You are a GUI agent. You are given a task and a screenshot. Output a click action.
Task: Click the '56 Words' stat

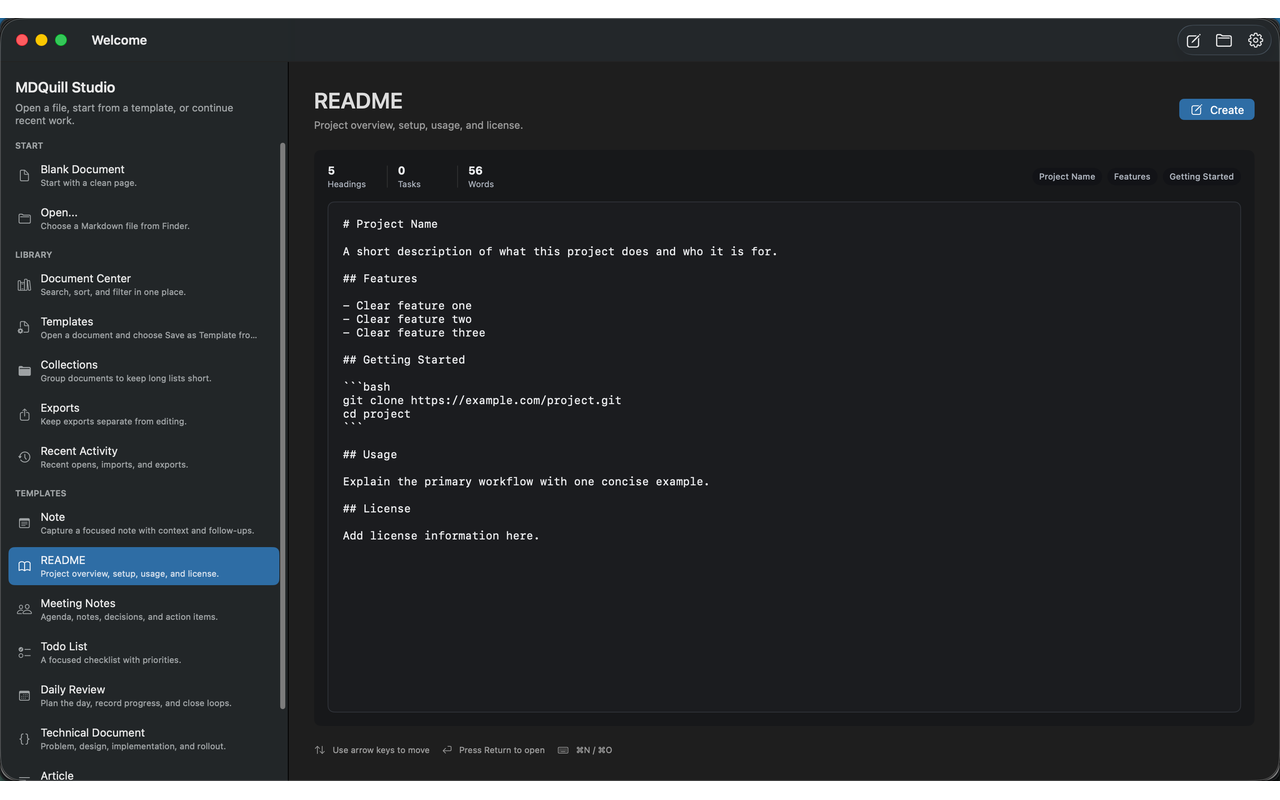click(x=481, y=177)
